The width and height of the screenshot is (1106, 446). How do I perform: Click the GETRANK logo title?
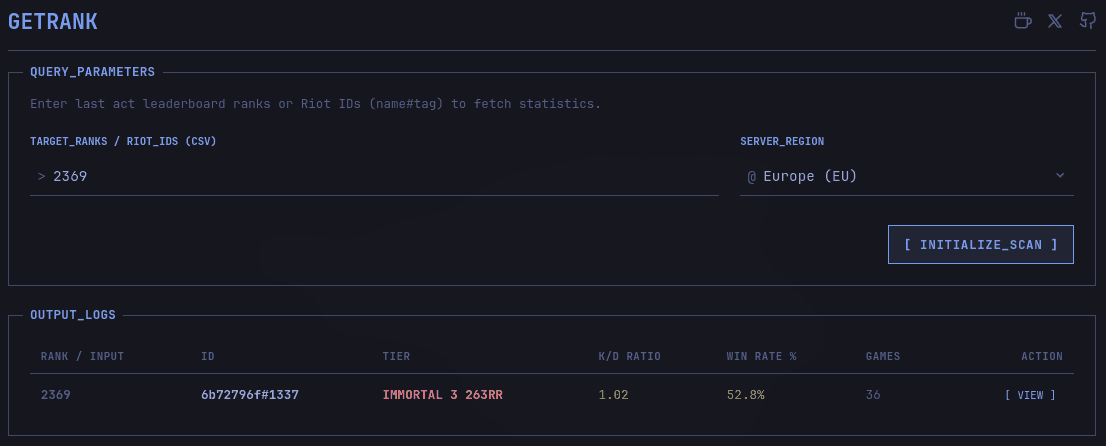pyautogui.click(x=53, y=21)
